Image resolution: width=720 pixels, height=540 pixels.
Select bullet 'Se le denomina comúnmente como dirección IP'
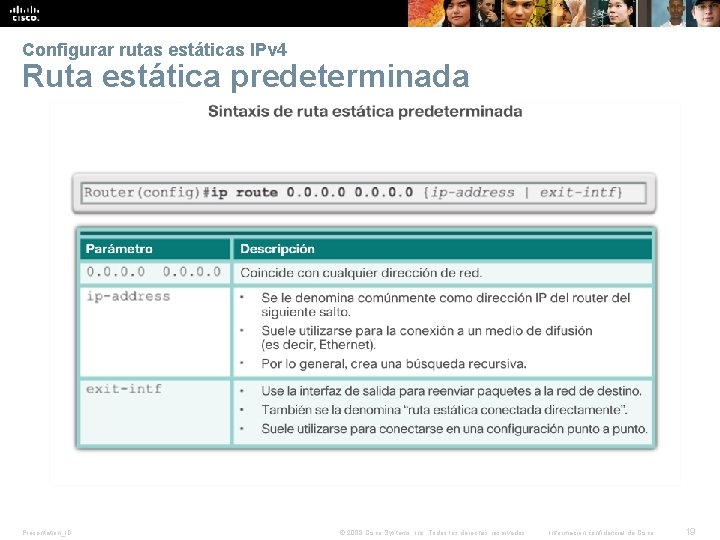point(445,305)
